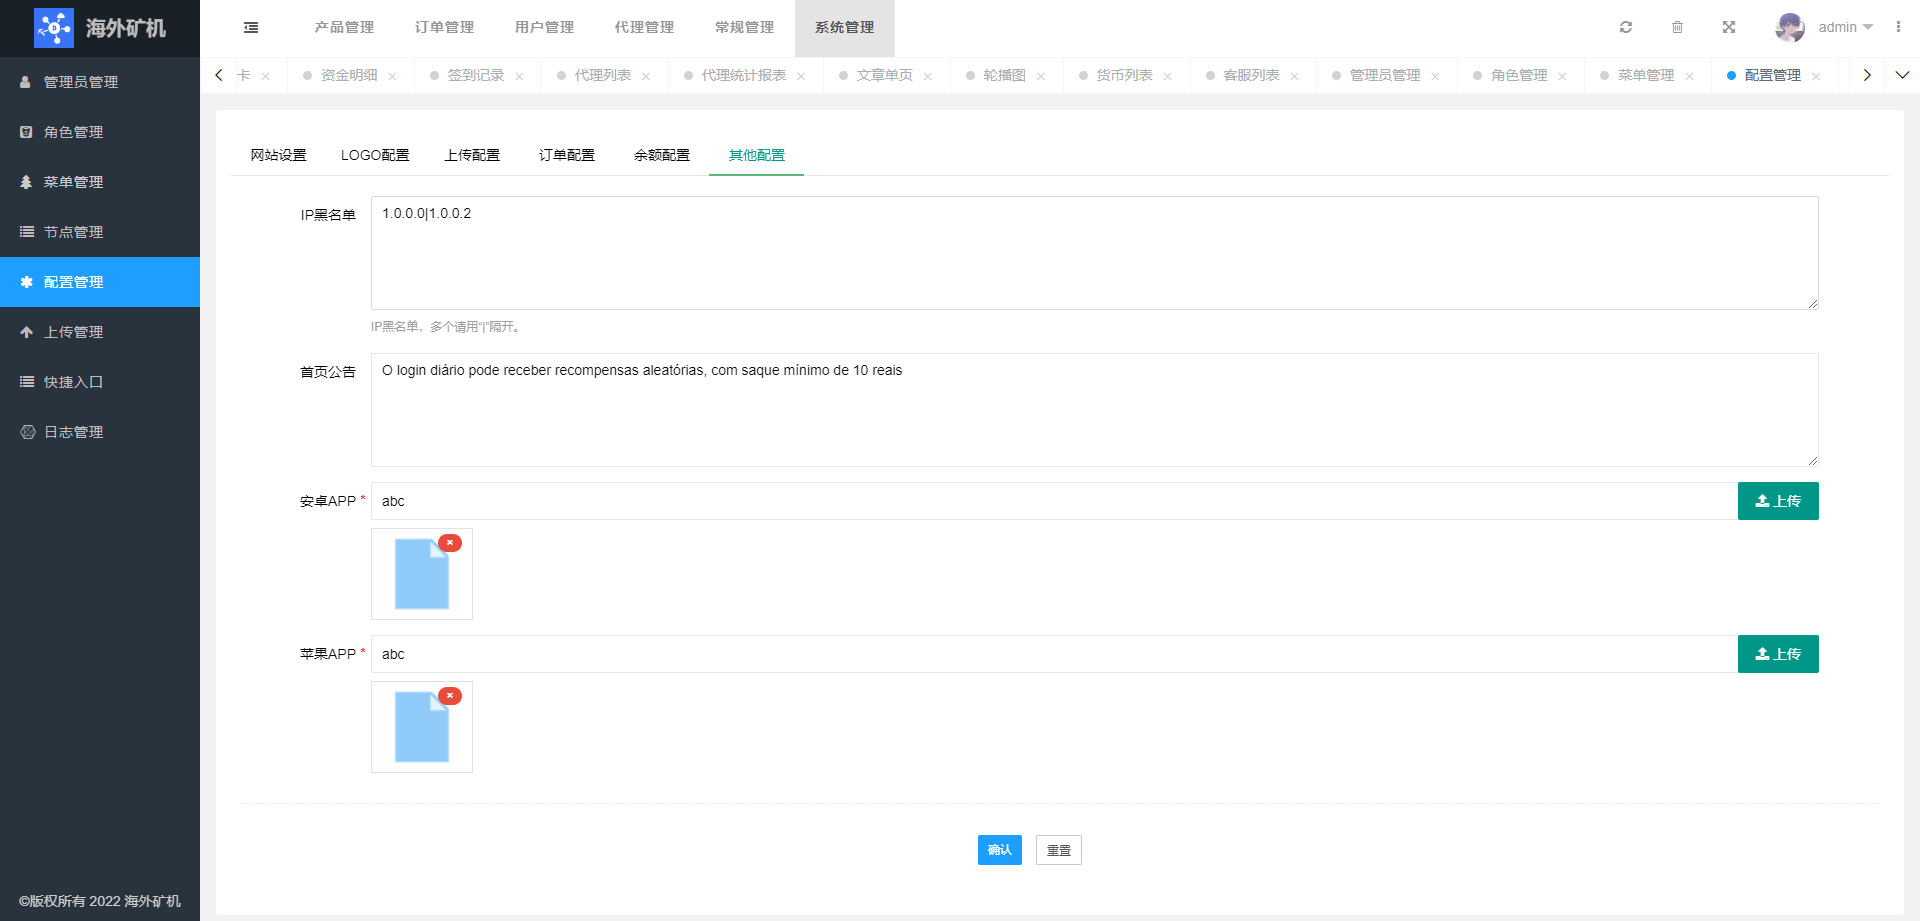Click the refresh icon in top bar
1920x921 pixels.
tap(1626, 28)
